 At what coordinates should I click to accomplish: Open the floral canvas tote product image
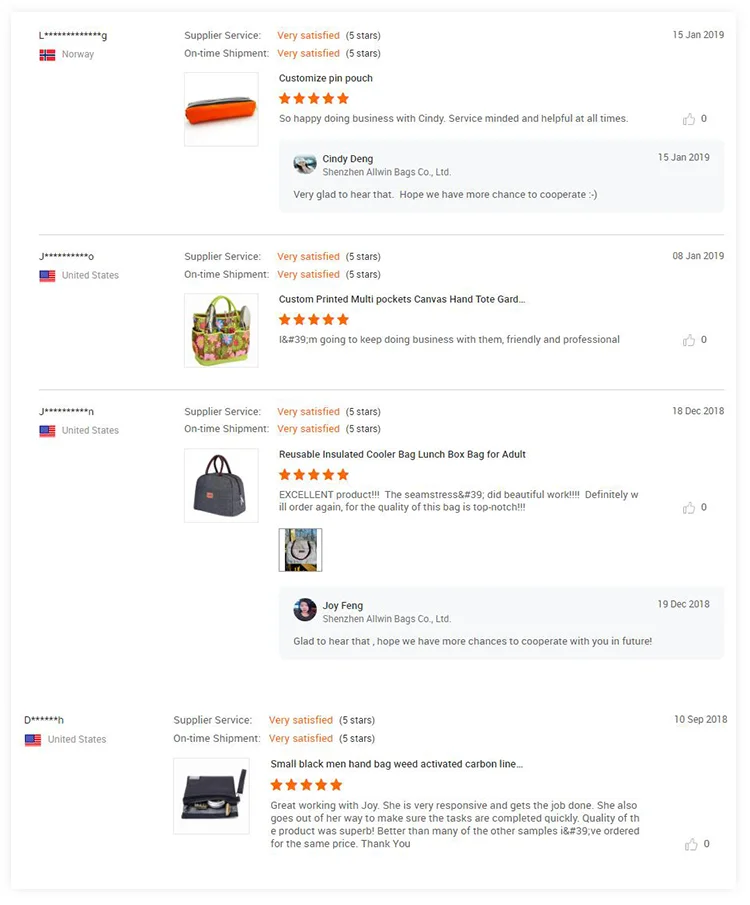click(x=221, y=330)
